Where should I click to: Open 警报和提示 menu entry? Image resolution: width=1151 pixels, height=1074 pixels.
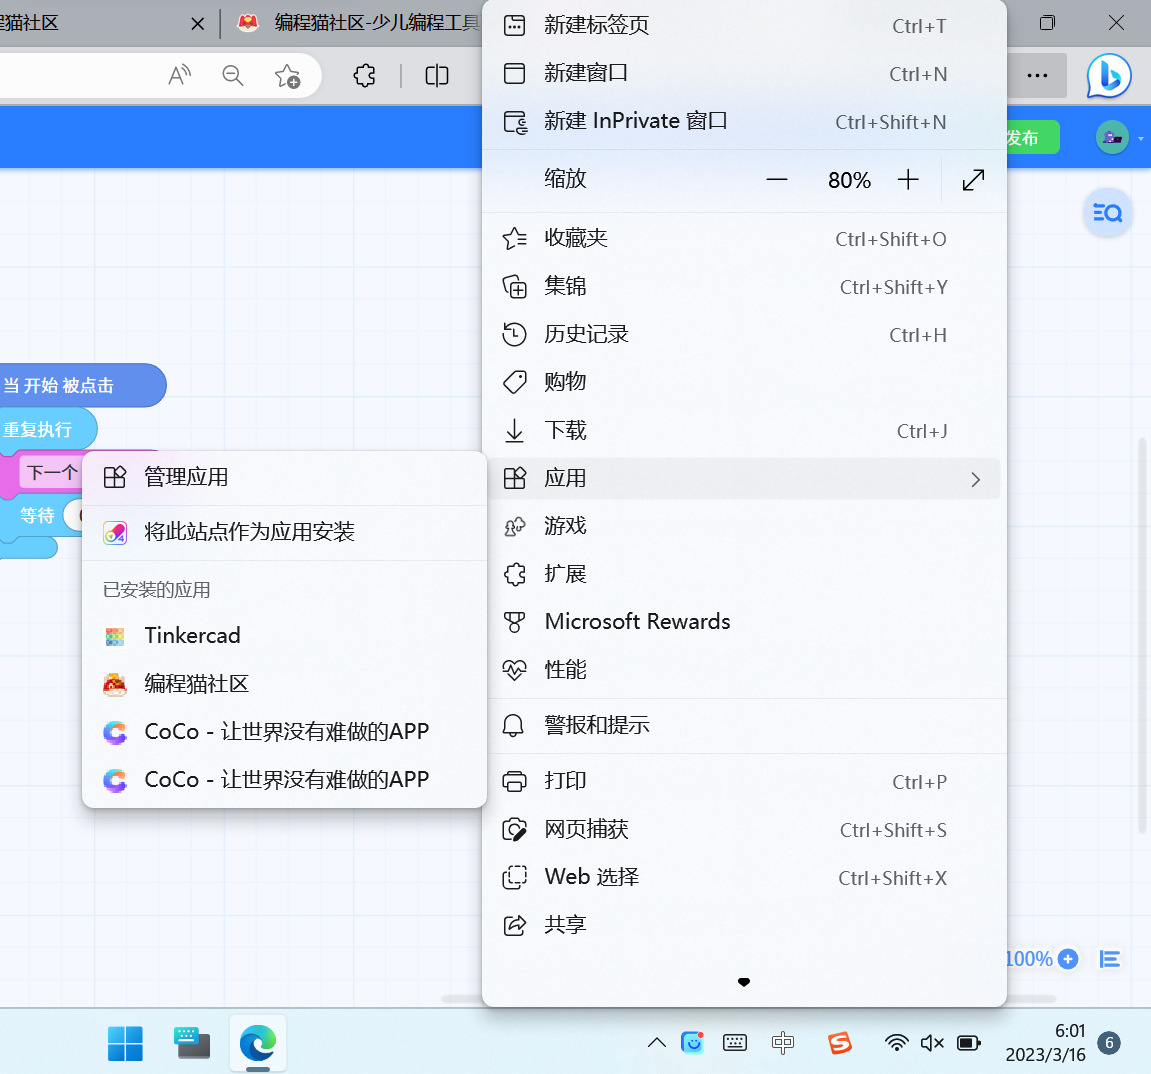coord(744,725)
